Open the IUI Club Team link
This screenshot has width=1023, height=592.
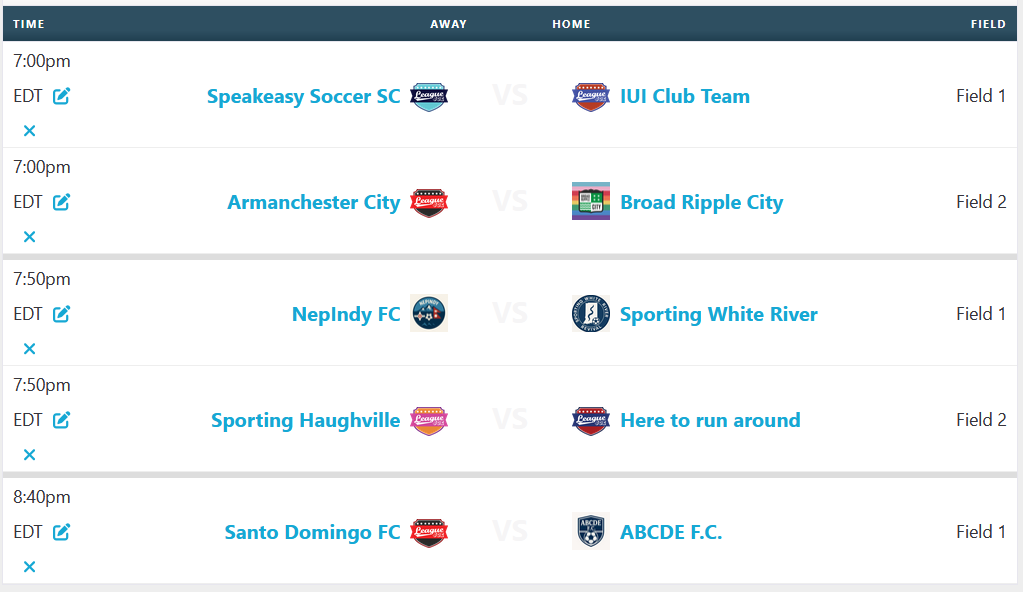coord(684,96)
